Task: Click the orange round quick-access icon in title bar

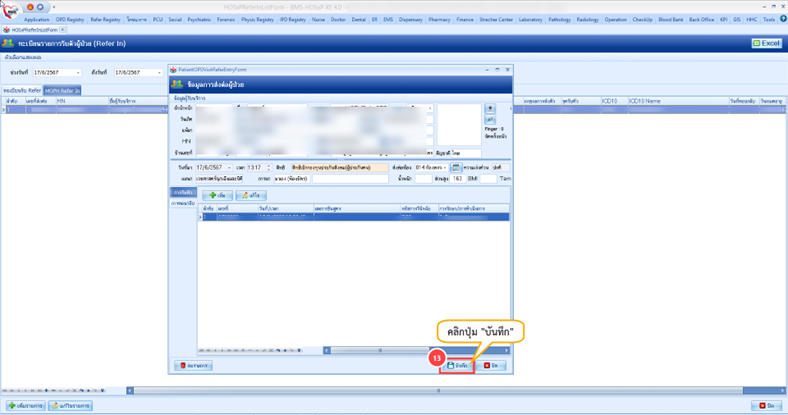Action: point(30,7)
